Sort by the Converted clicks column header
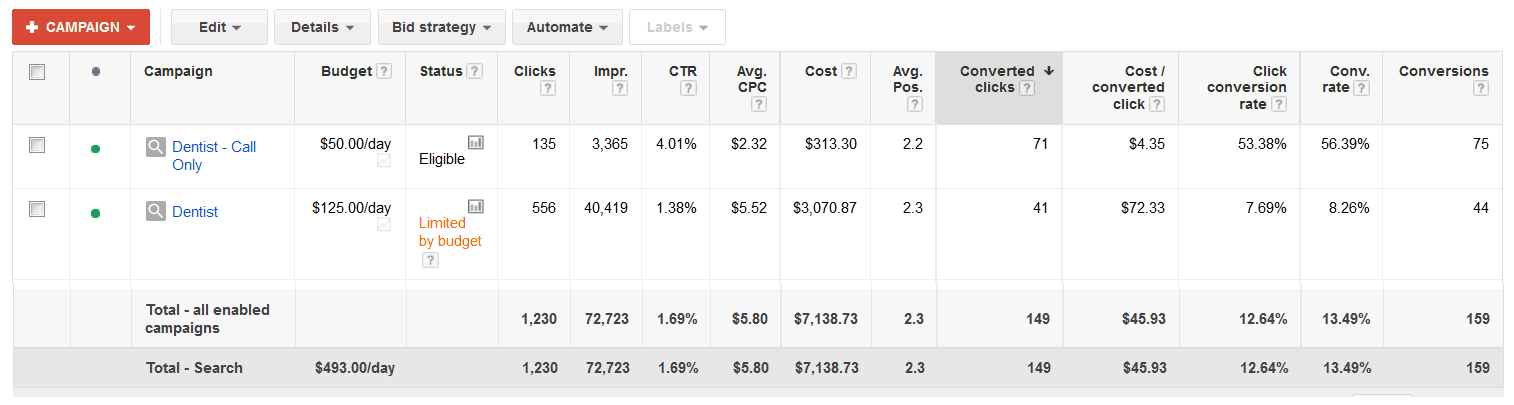 (996, 72)
